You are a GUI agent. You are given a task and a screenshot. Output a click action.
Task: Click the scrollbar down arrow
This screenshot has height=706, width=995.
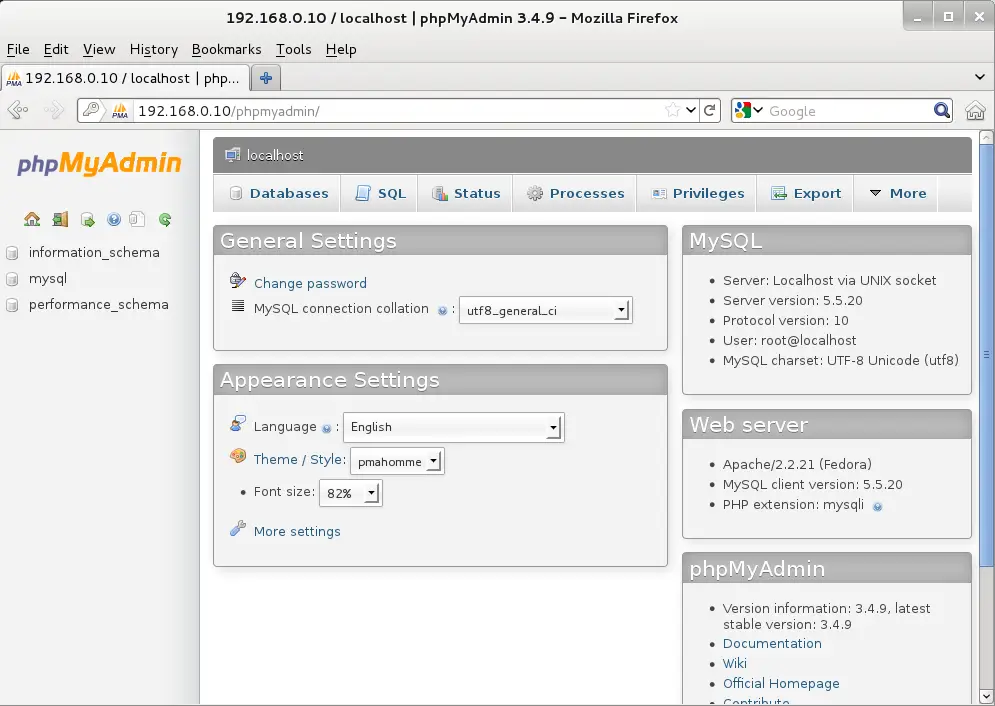986,696
